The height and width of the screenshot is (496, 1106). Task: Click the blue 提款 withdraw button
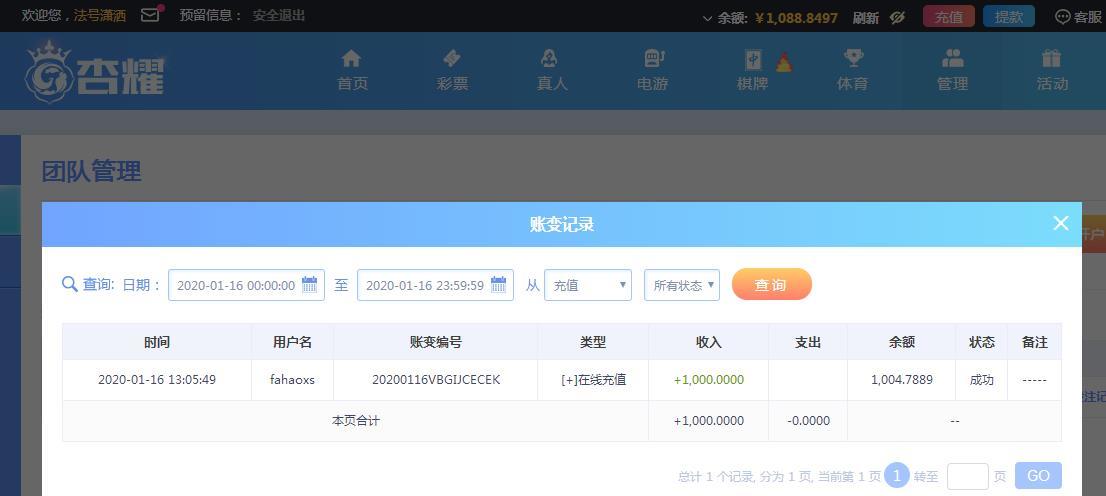[1009, 17]
